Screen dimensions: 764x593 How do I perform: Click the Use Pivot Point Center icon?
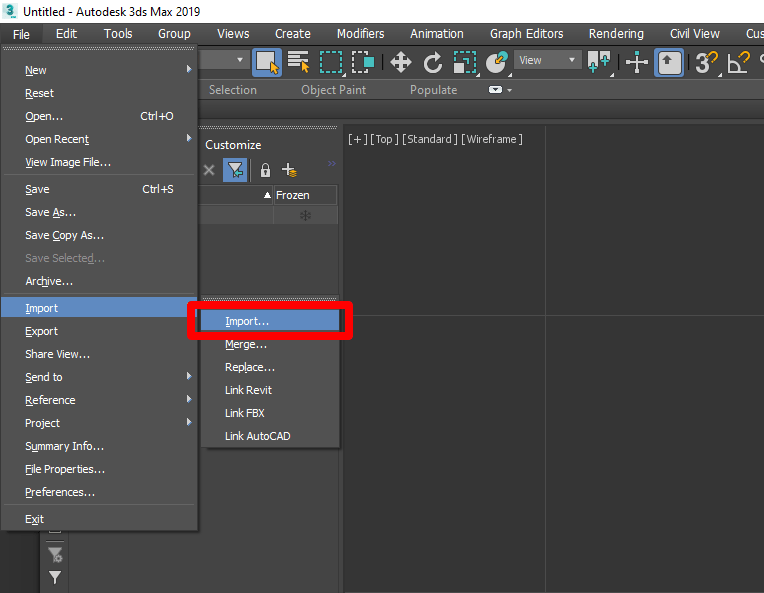(x=599, y=62)
